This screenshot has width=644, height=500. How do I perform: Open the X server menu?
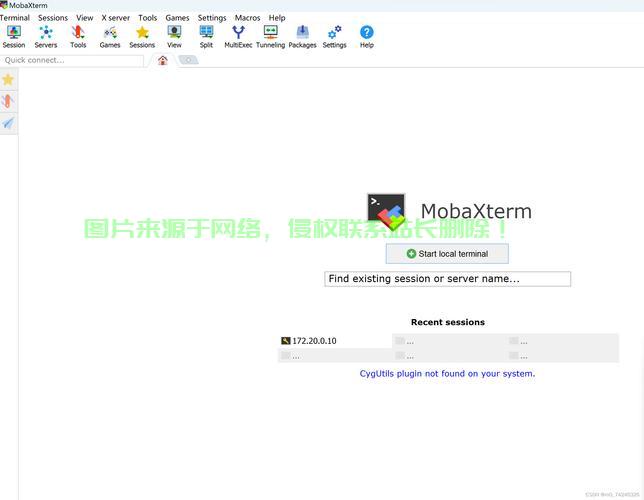[x=116, y=18]
